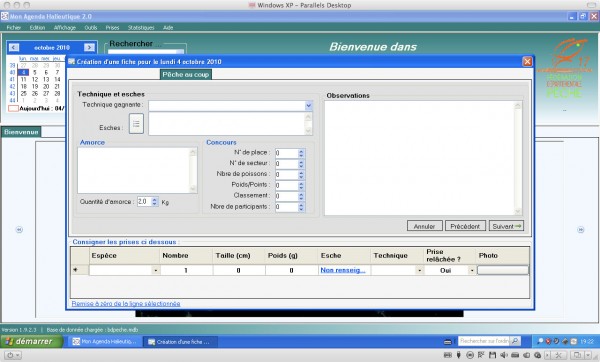Click inside the Esches text box
The image size is (600, 362).
pyautogui.click(x=227, y=124)
